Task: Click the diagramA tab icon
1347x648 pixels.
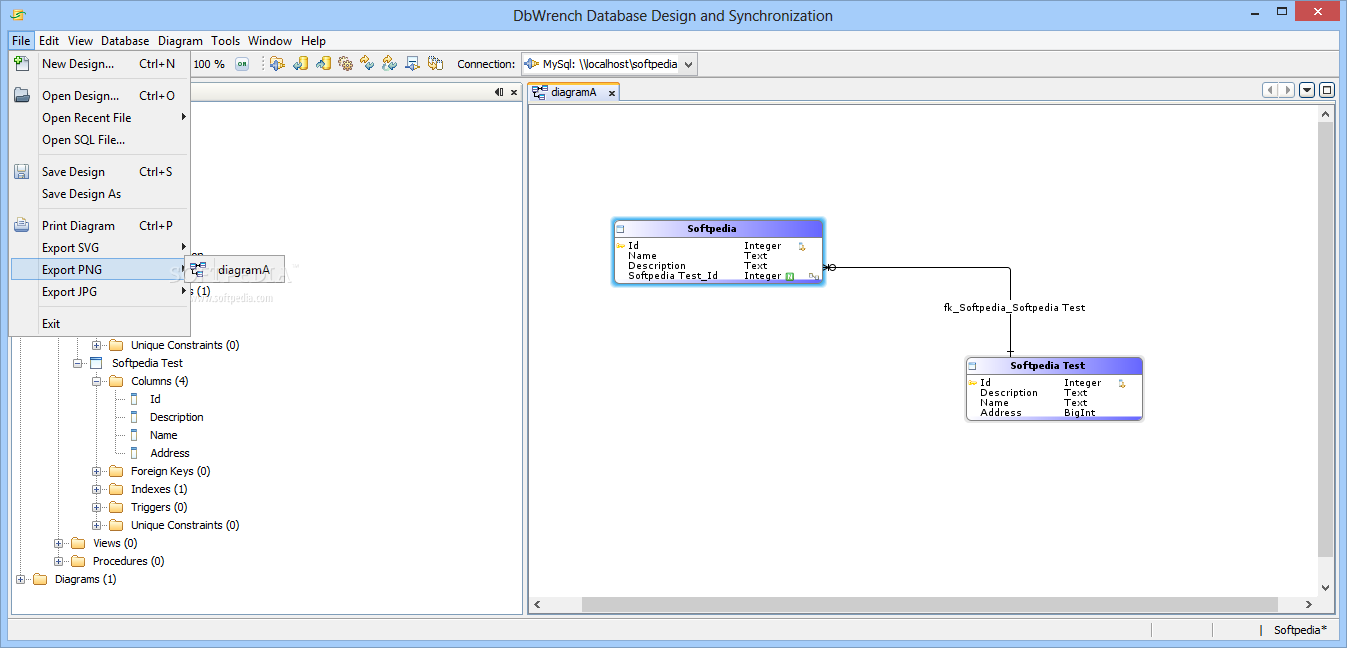Action: 539,92
